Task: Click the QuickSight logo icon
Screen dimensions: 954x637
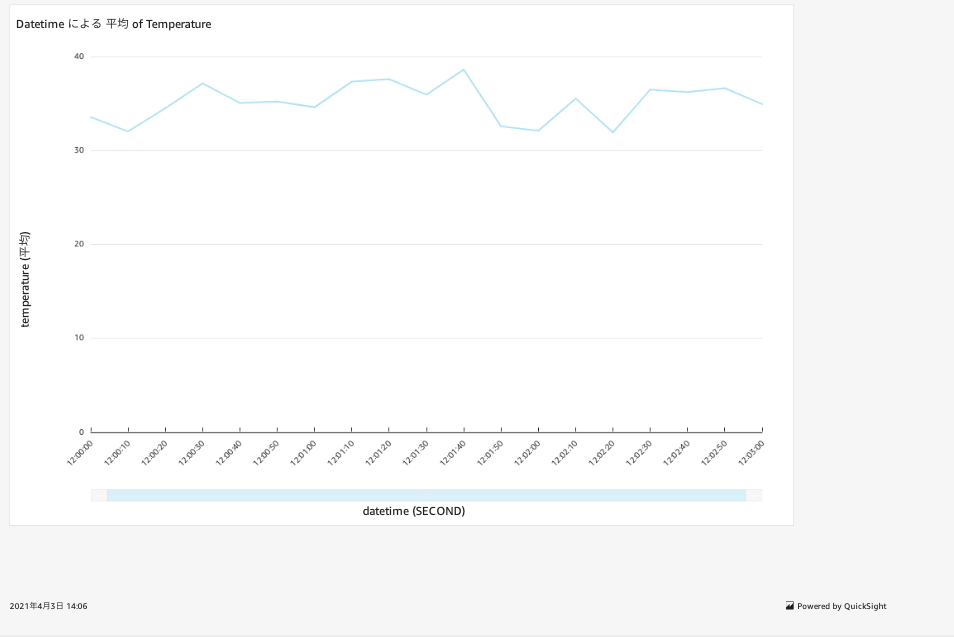Action: tap(790, 605)
